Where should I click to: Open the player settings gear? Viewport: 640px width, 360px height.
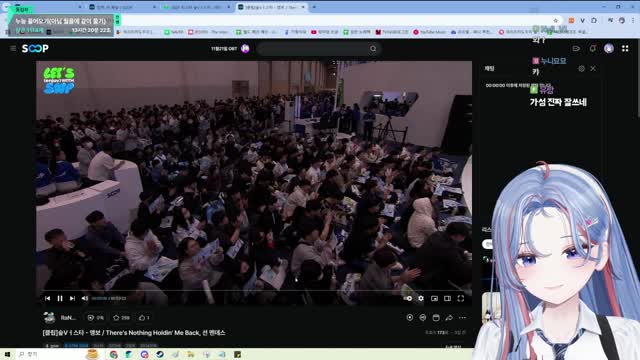(421, 298)
